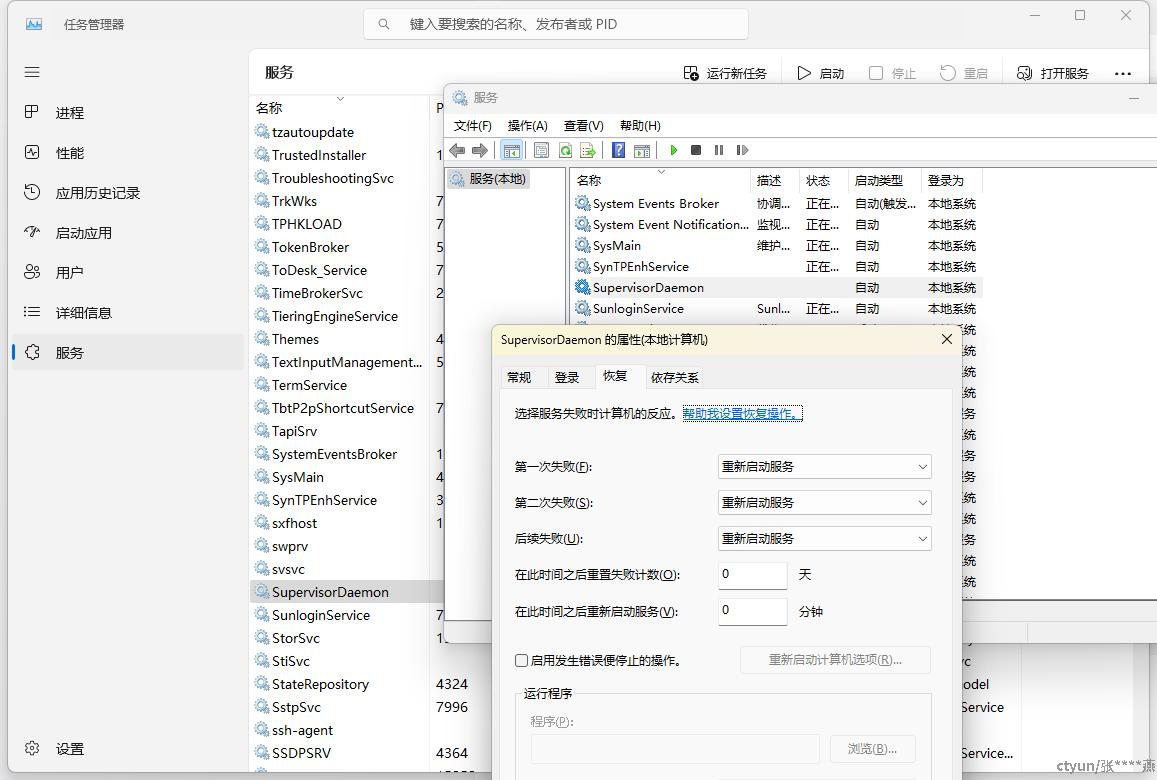Open the Help (帮助) menu in Services
Screen dimensions: 1157x780
[x=640, y=125]
